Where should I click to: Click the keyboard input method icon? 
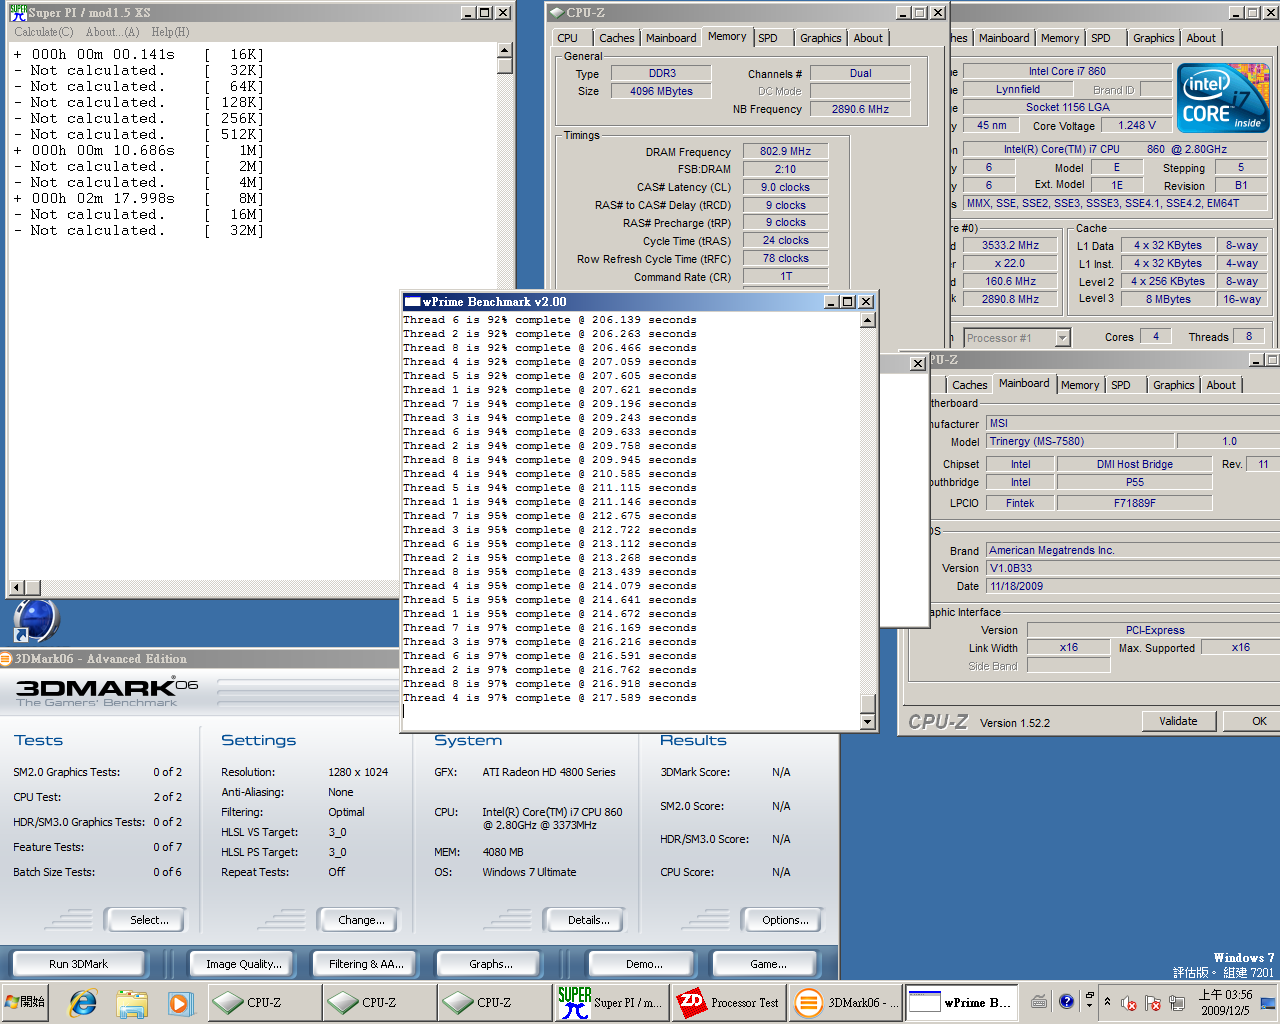pos(1040,1001)
